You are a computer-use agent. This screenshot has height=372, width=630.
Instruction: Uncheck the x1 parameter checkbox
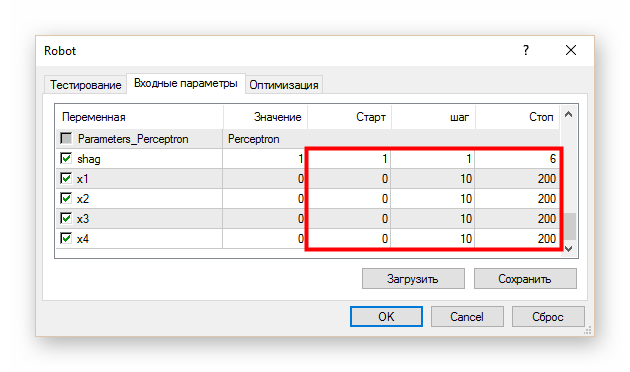66,178
